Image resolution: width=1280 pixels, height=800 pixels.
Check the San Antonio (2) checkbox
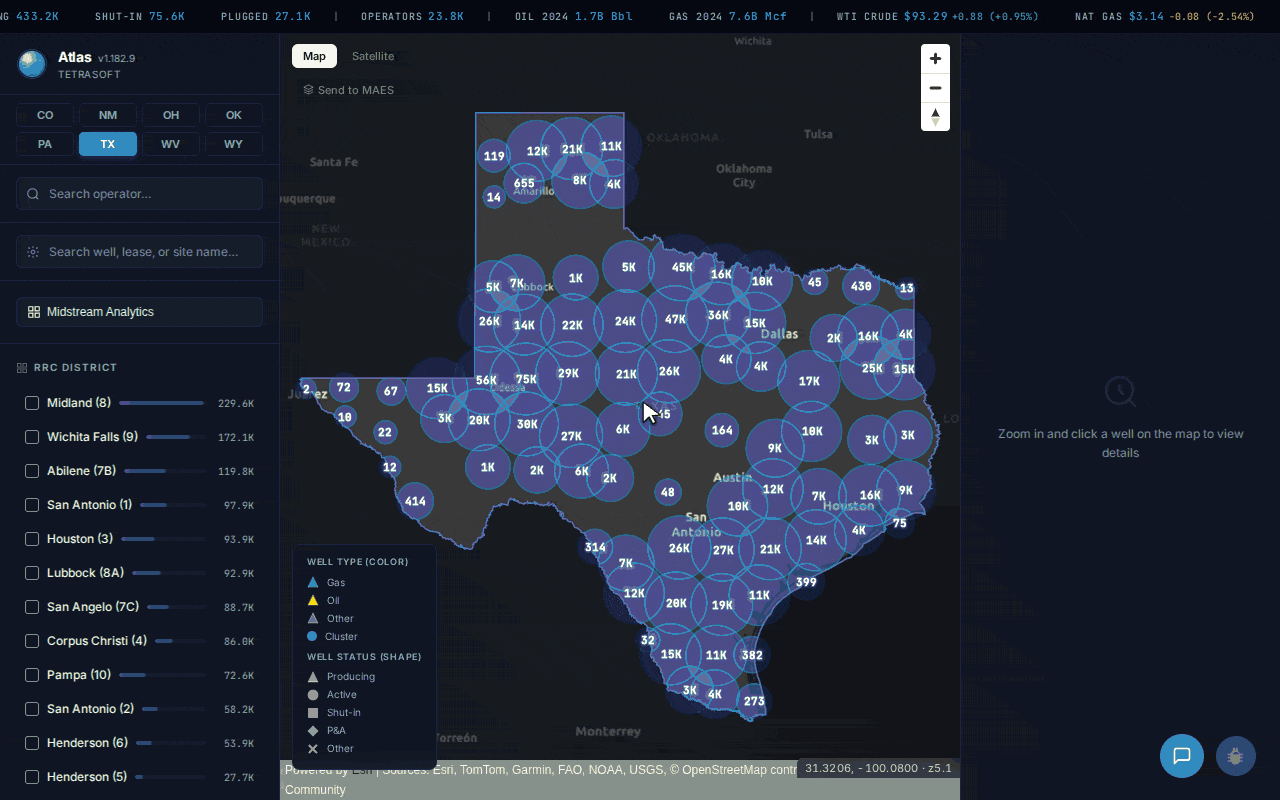point(32,709)
